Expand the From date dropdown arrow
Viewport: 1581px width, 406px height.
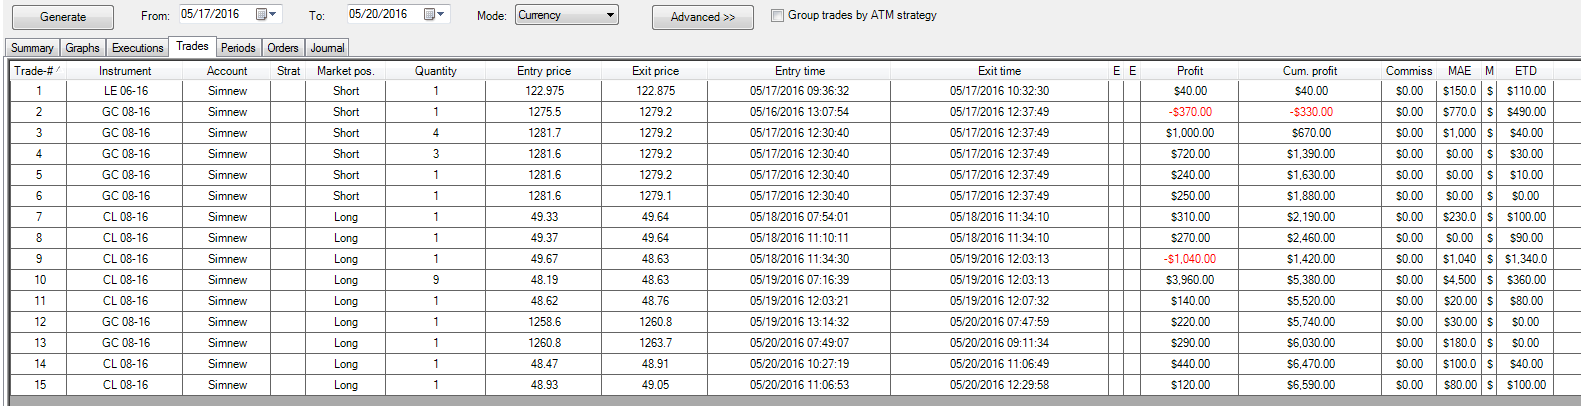[273, 14]
